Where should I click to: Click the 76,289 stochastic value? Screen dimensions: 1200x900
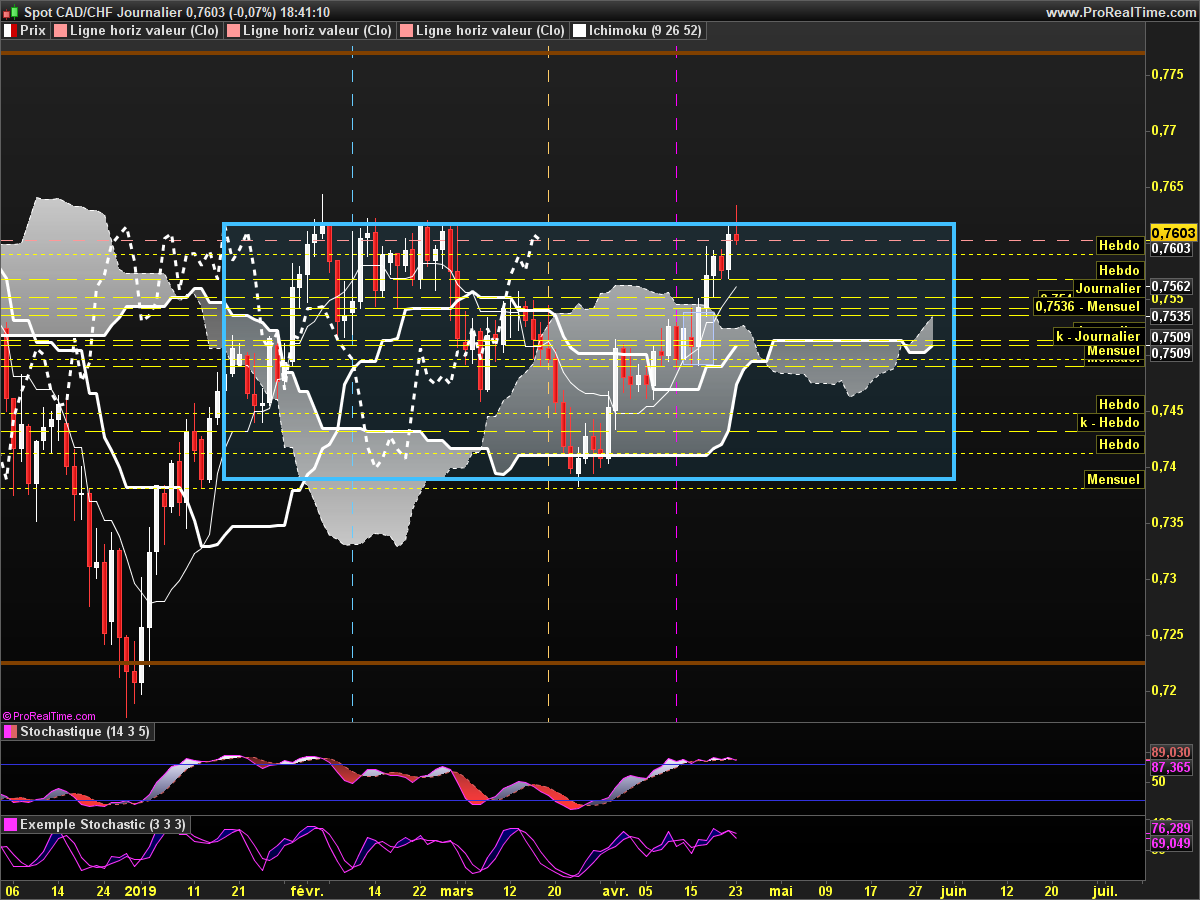tap(1170, 829)
